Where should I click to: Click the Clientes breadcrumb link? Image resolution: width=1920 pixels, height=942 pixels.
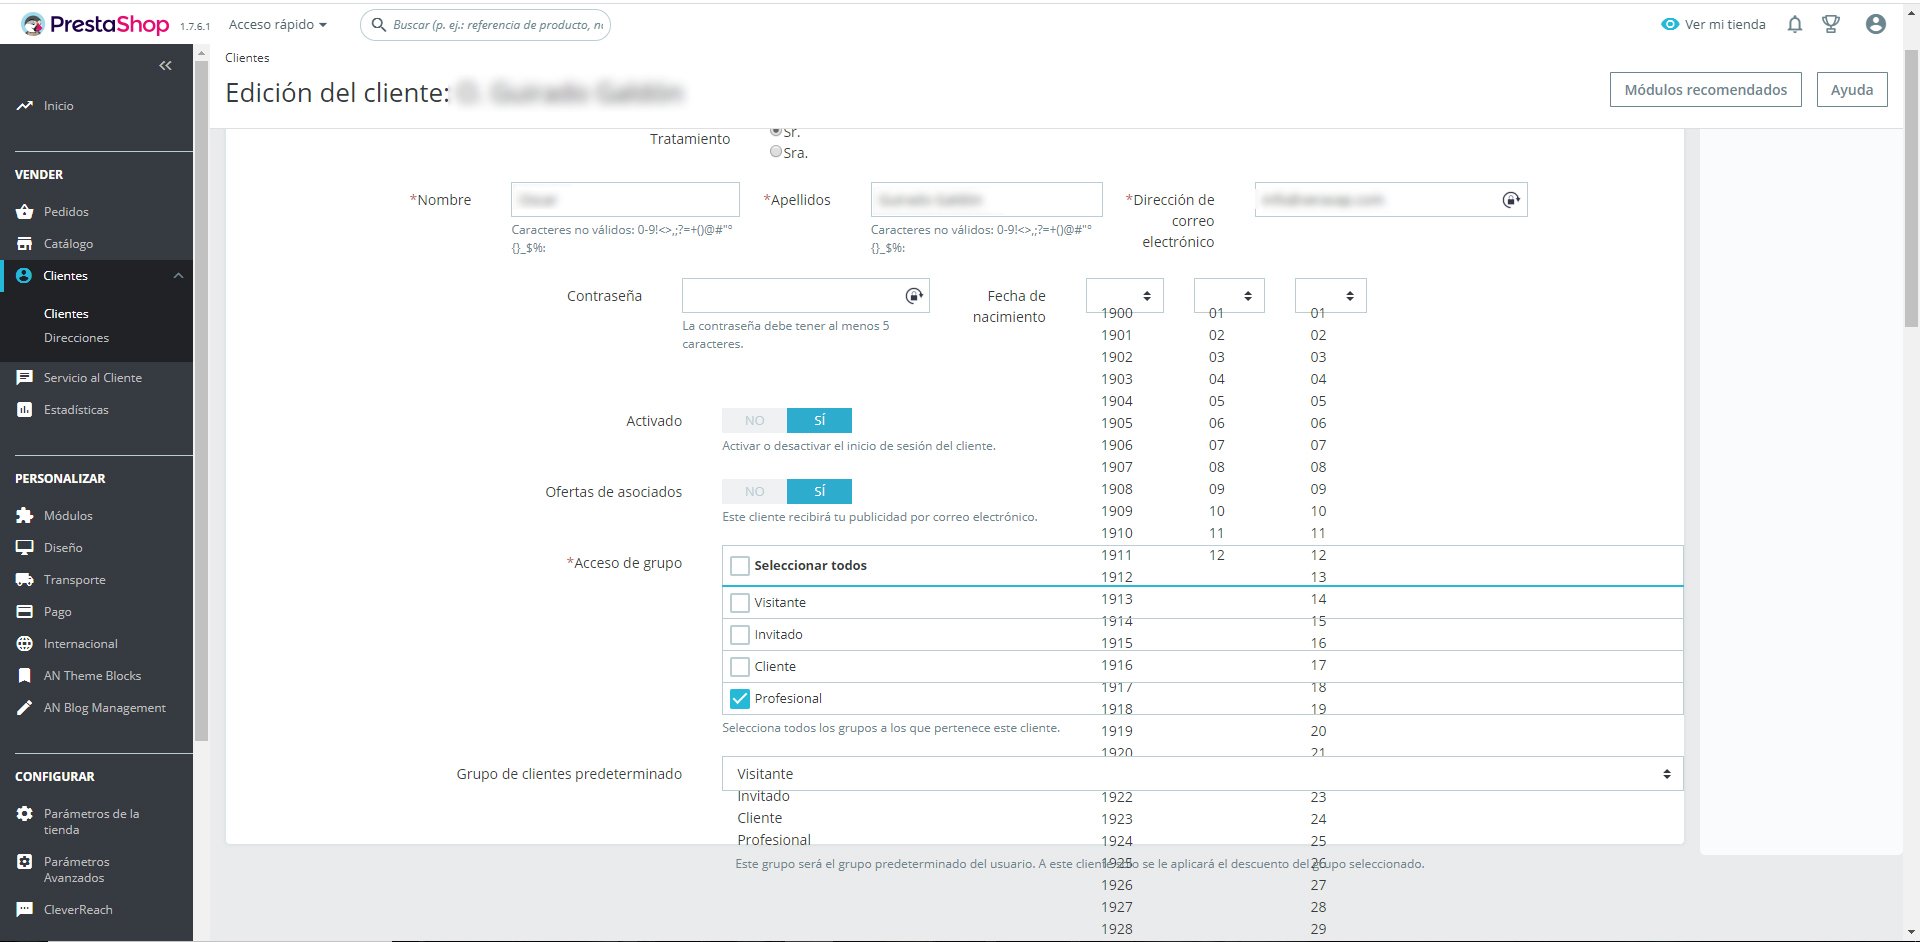[247, 58]
